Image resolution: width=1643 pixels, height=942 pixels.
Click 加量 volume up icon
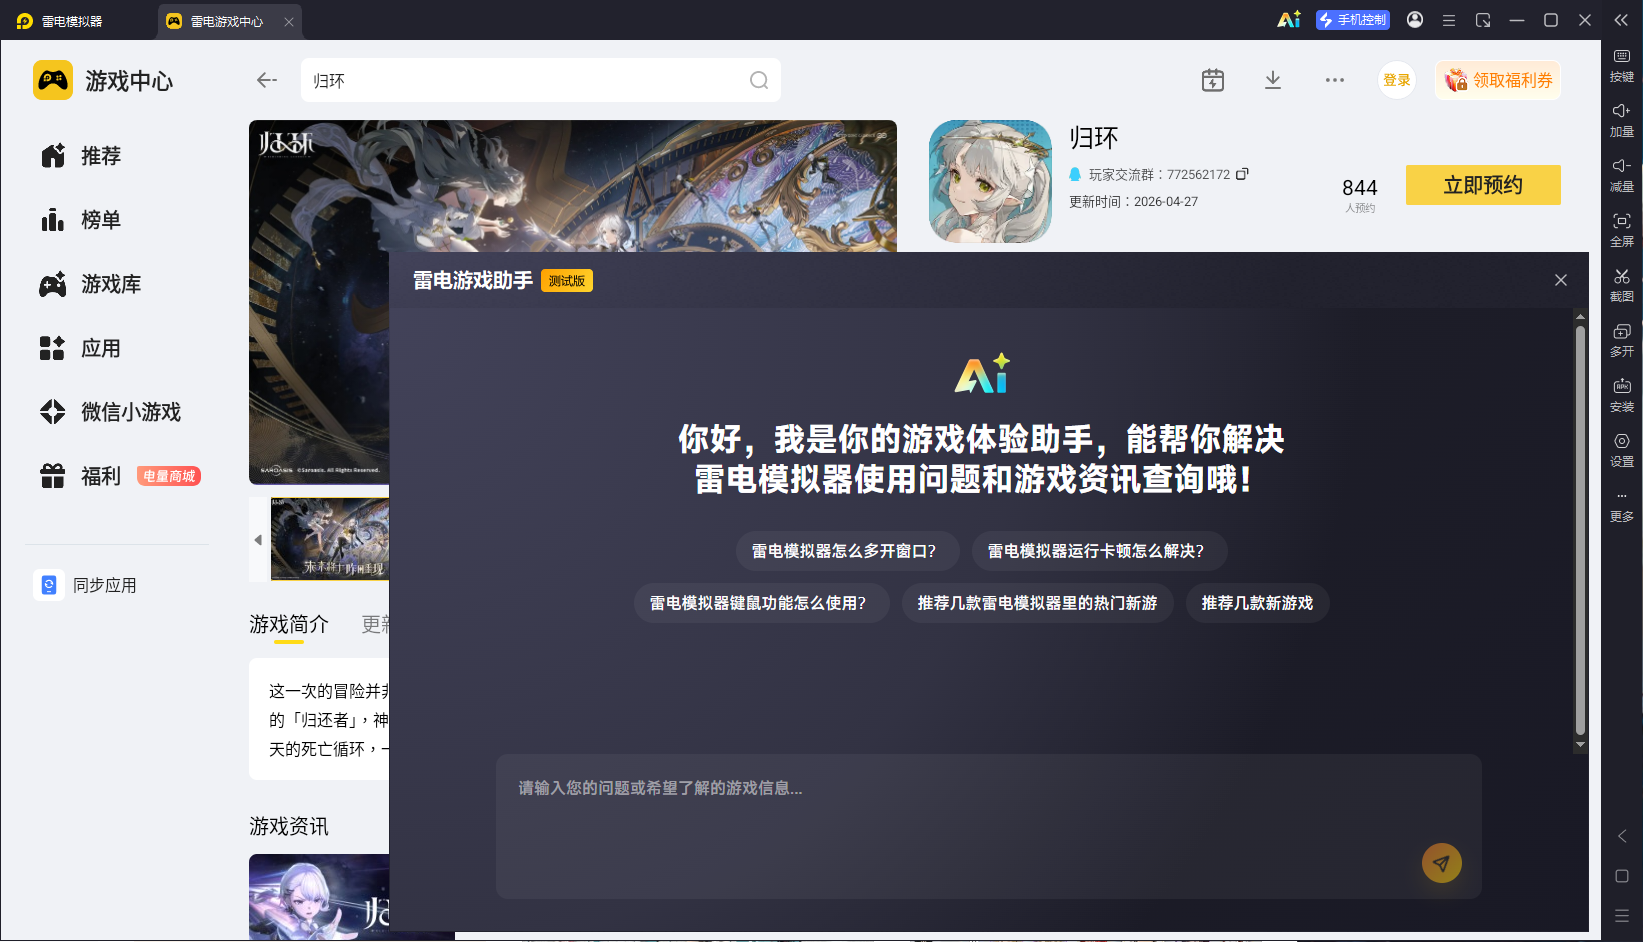pyautogui.click(x=1622, y=120)
